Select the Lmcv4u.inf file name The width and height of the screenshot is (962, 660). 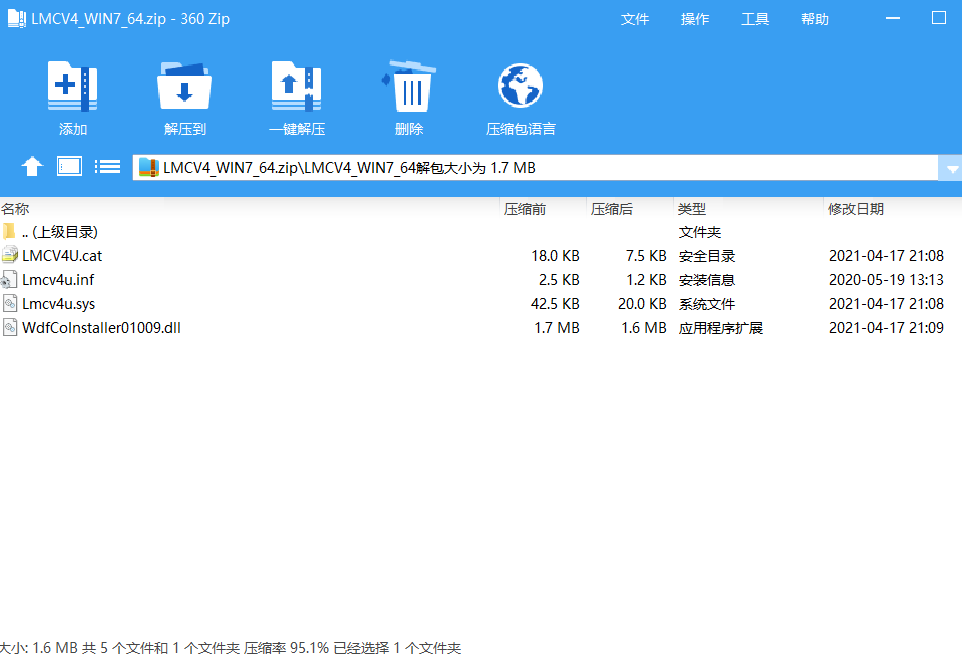[58, 280]
